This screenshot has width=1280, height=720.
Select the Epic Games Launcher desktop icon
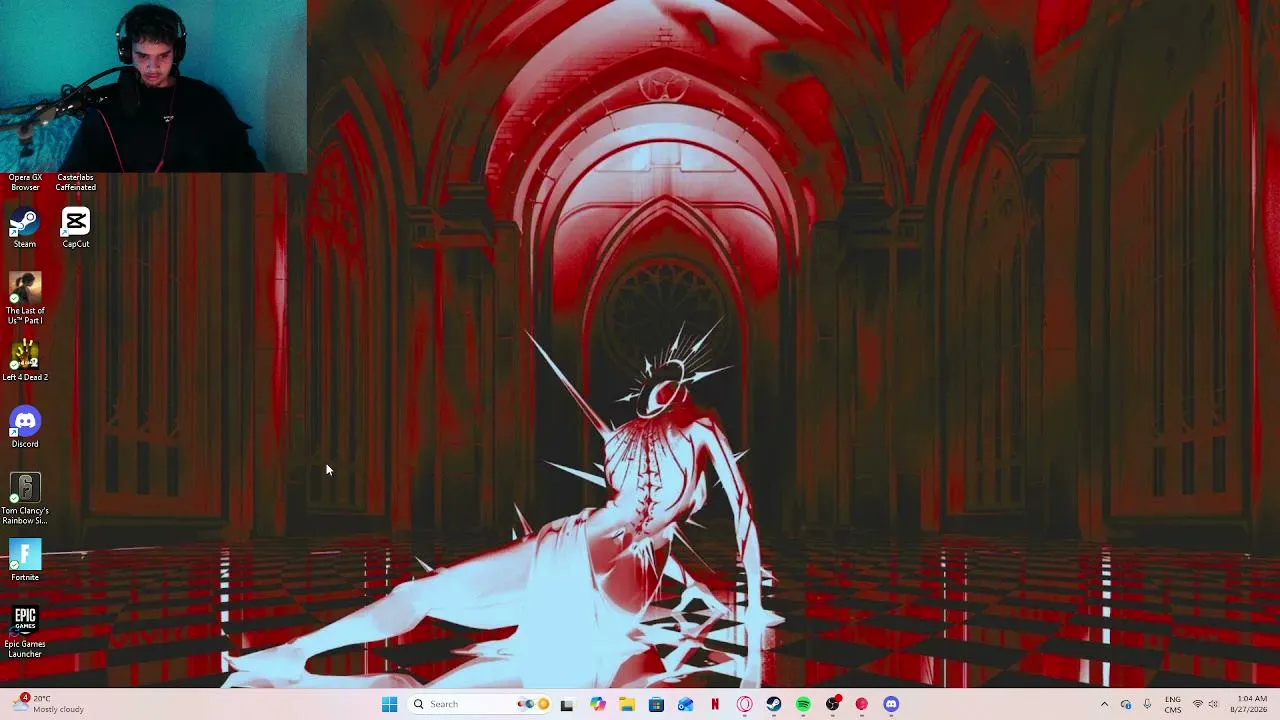(x=25, y=632)
